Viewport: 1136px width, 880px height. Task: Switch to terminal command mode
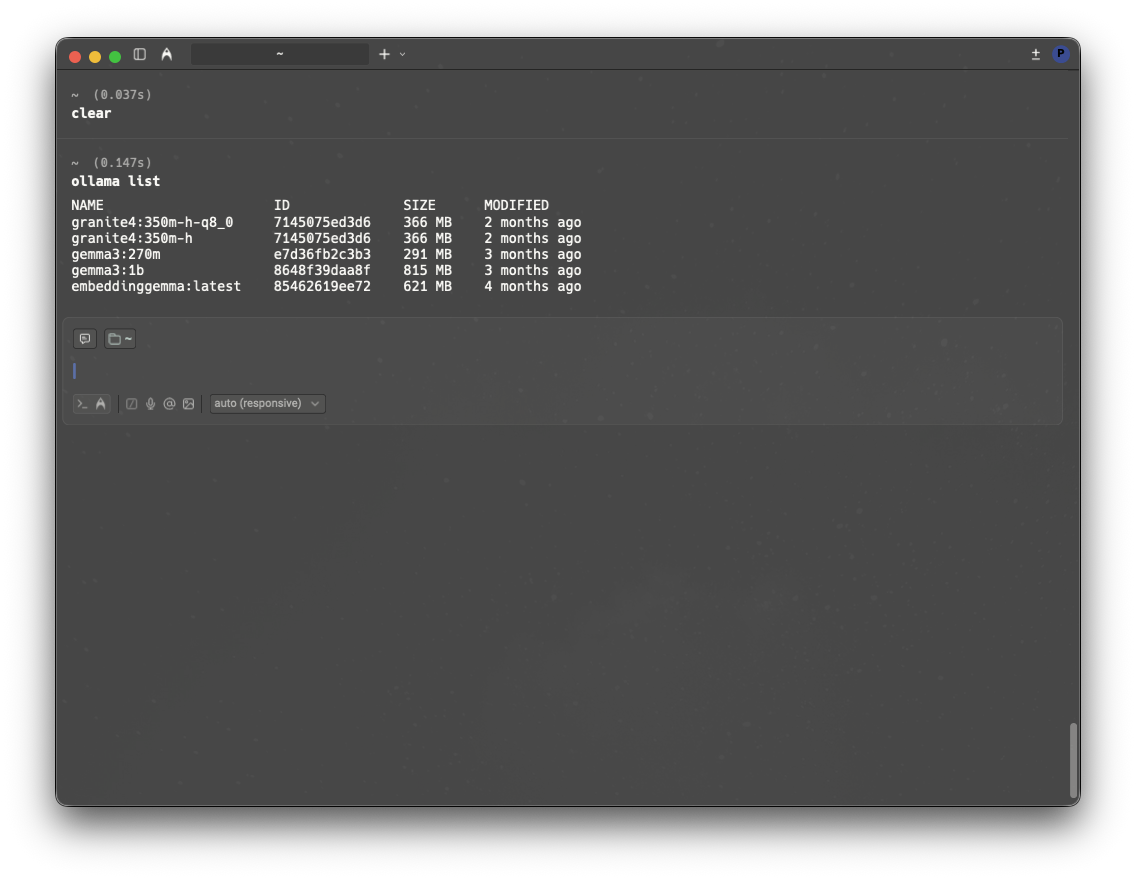tap(83, 404)
